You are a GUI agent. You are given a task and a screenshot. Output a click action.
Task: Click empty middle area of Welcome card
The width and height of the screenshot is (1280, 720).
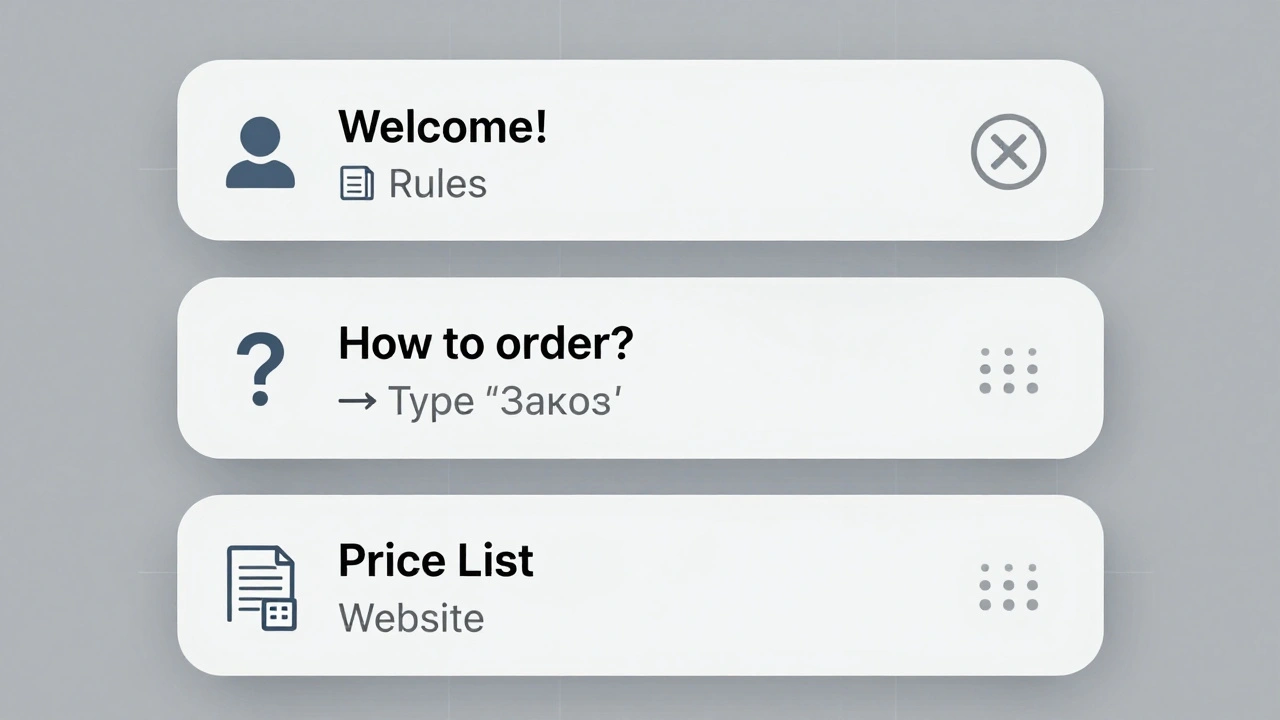click(x=750, y=150)
